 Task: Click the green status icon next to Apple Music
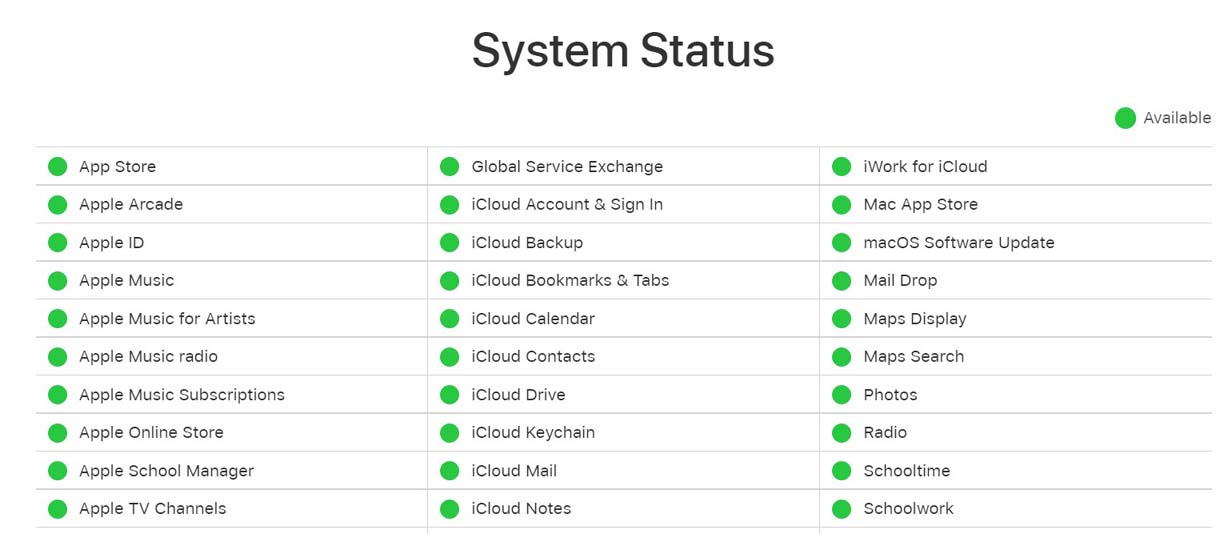[58, 281]
